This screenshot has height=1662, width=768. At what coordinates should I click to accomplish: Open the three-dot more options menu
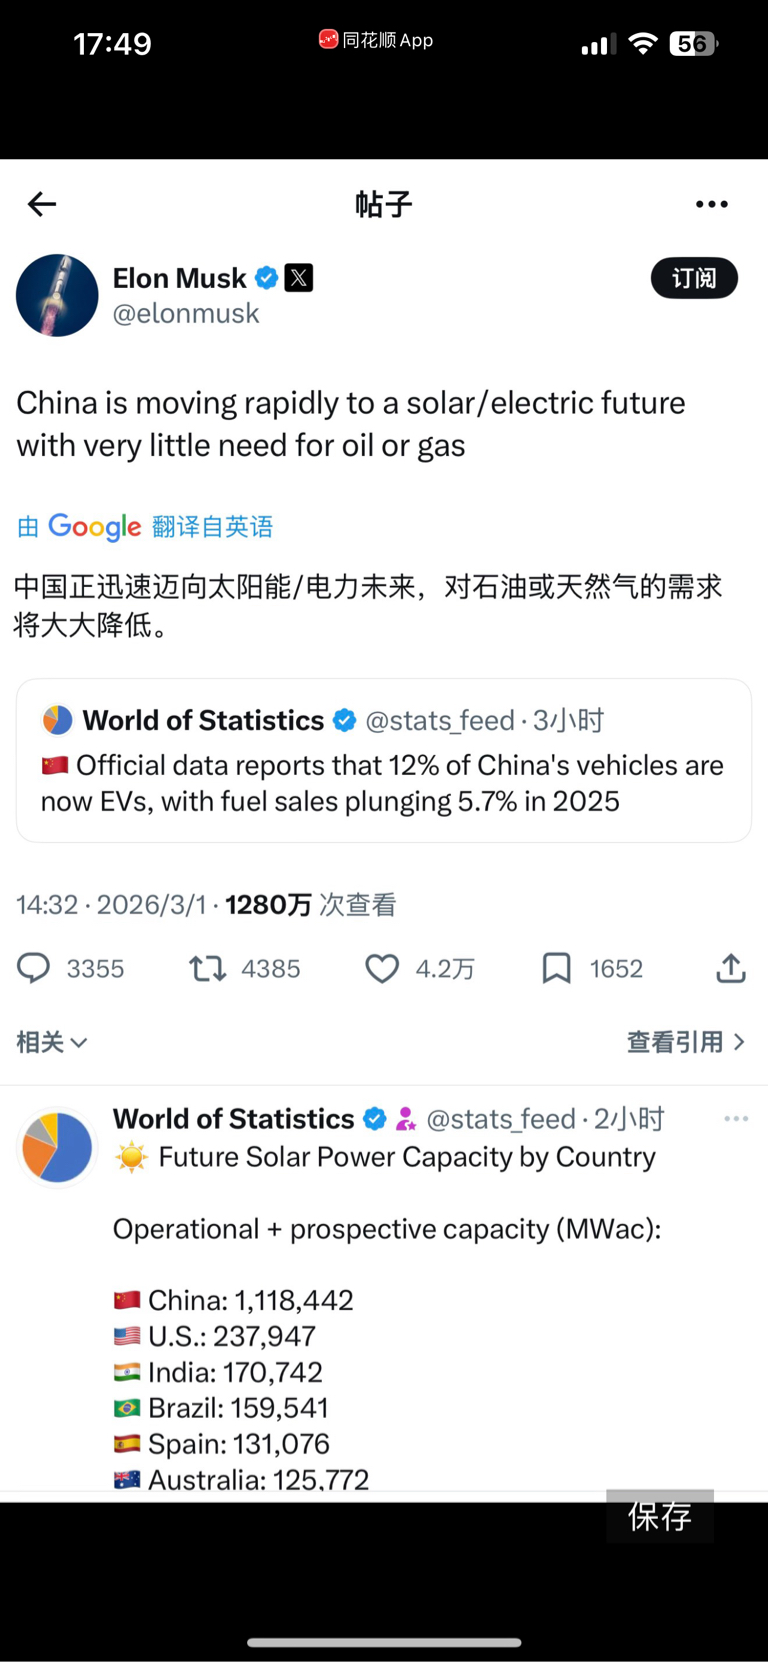[x=711, y=204]
